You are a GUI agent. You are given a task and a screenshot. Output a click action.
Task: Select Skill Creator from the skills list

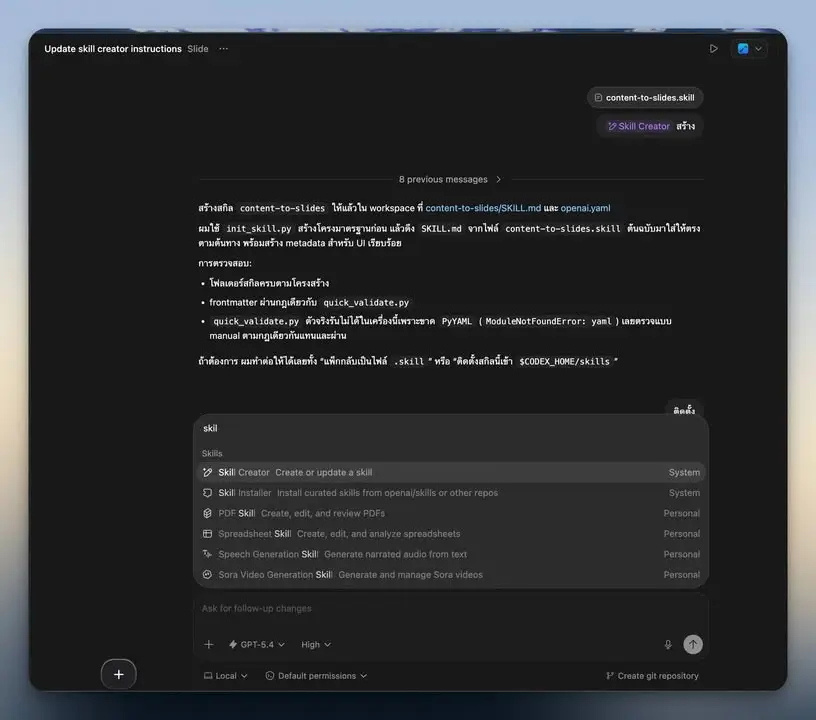pos(451,472)
